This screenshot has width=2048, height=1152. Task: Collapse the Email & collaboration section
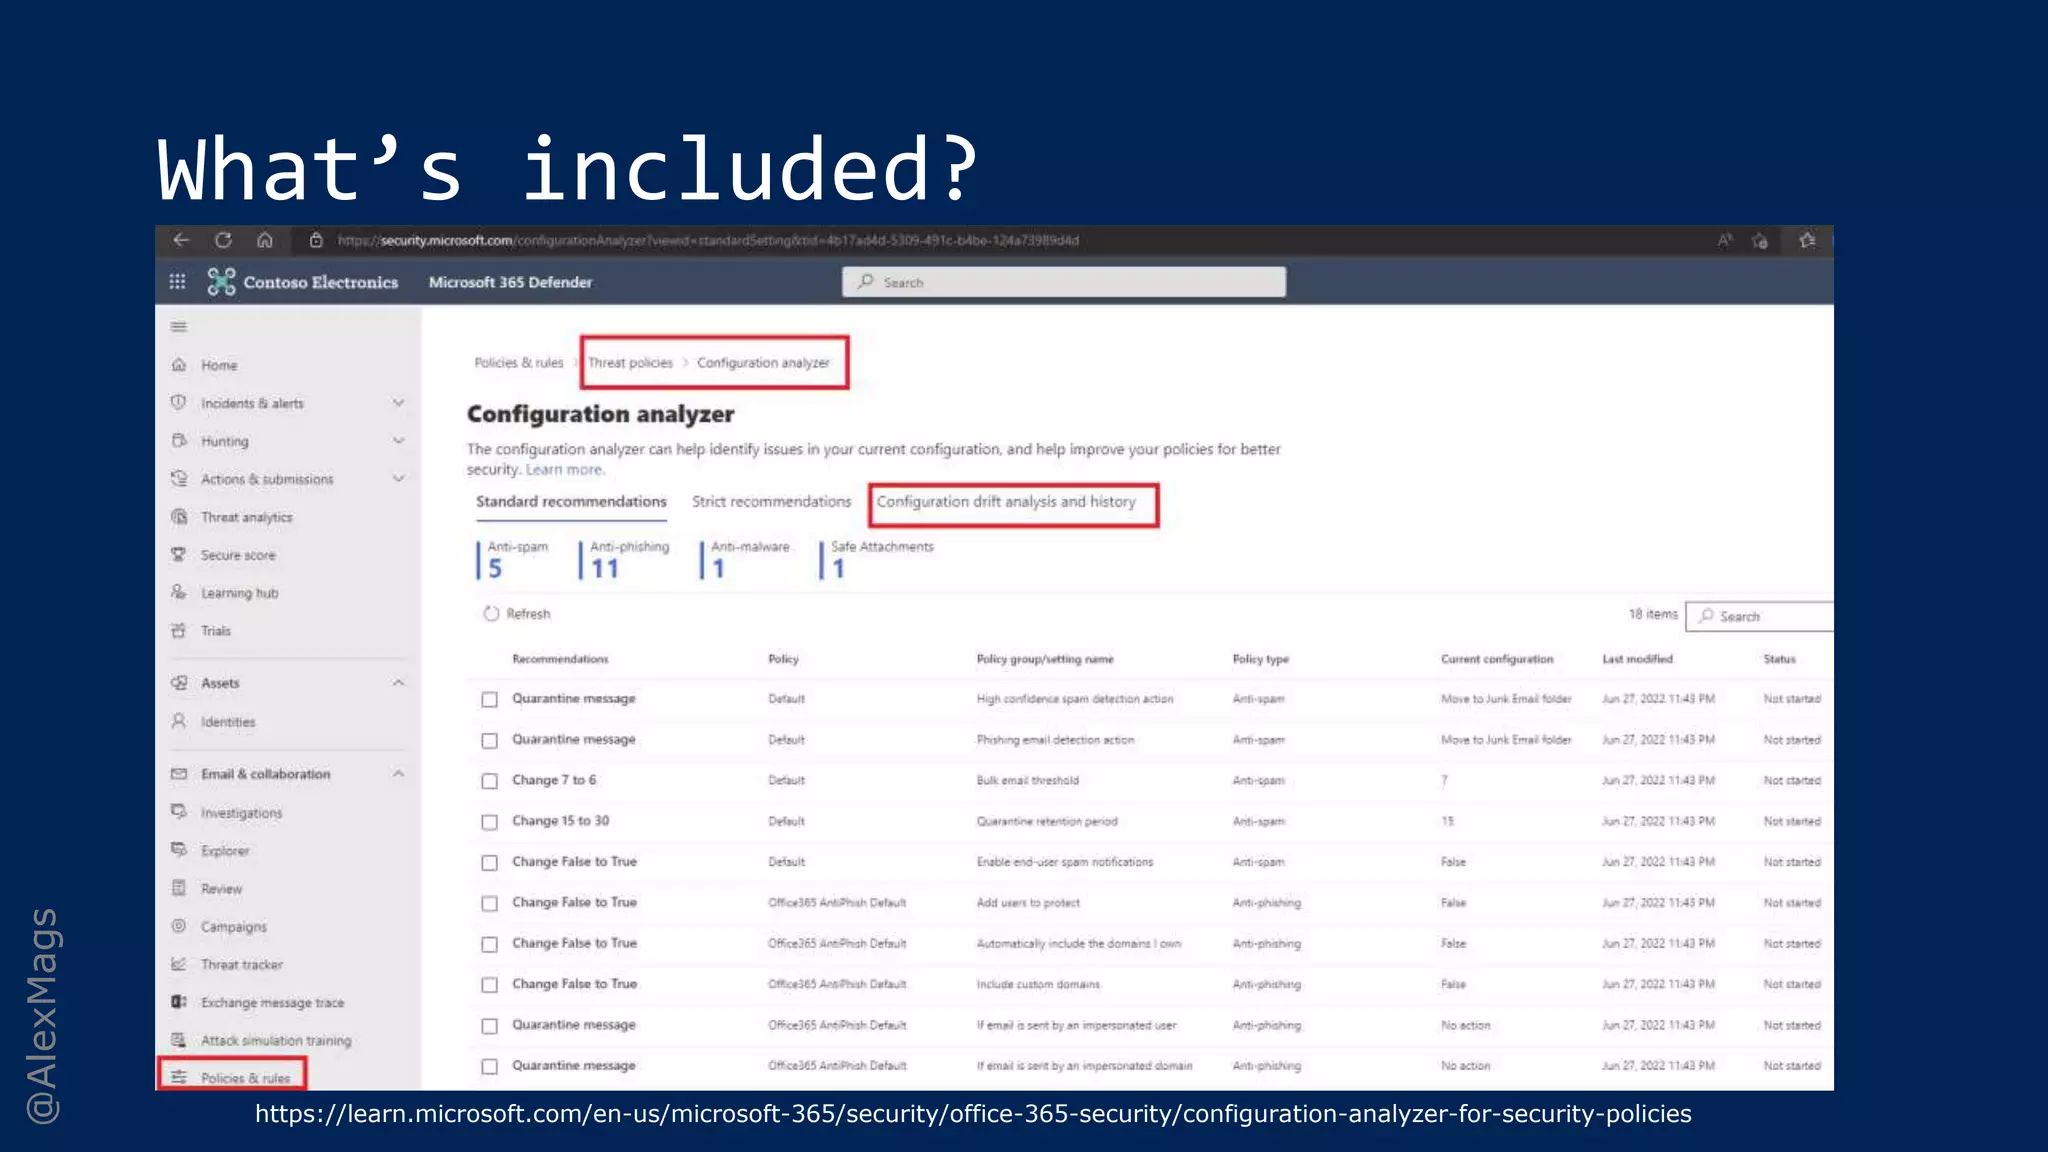click(398, 774)
